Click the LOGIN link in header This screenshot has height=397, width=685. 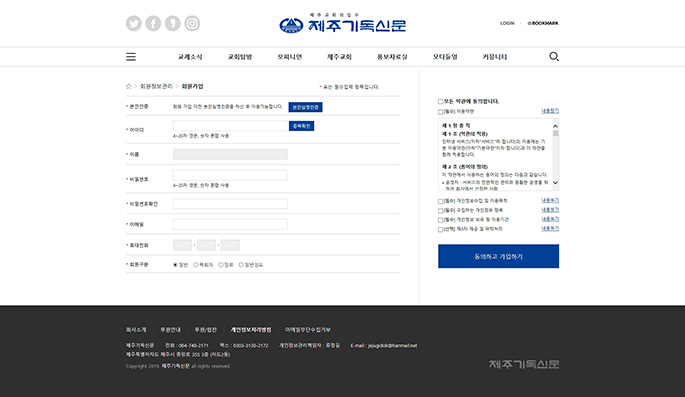coord(507,23)
